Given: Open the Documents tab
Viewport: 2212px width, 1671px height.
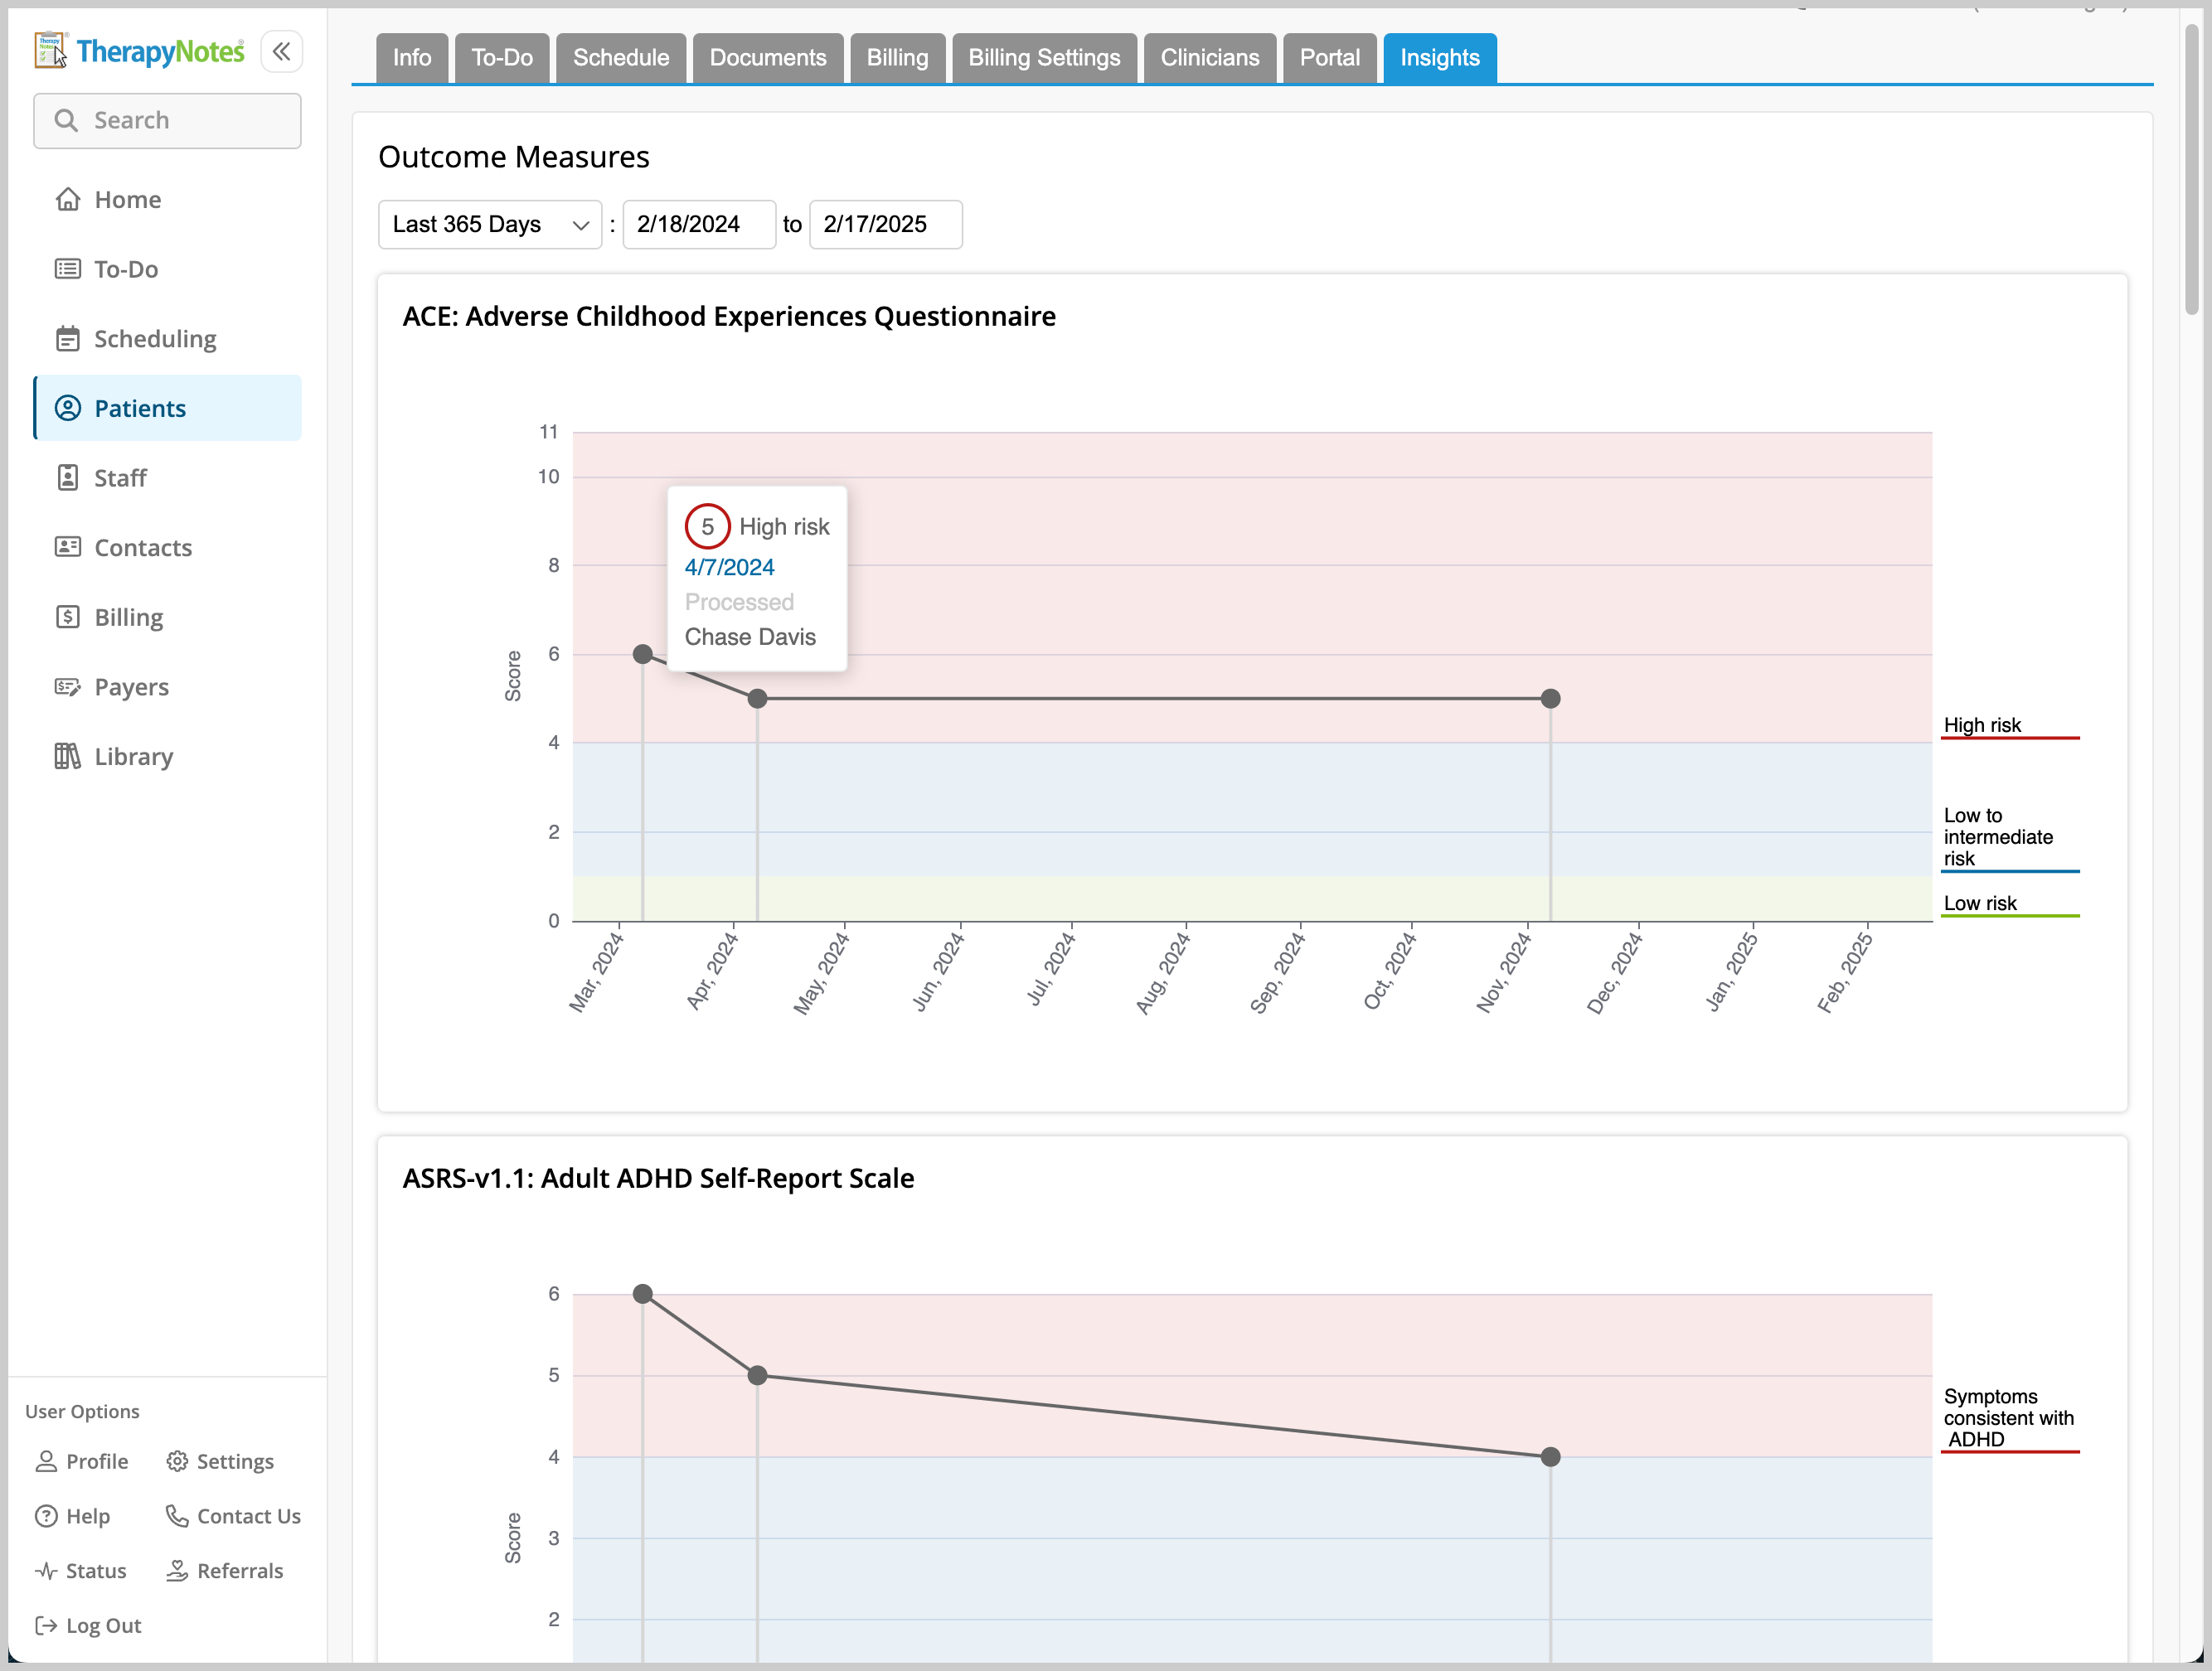Looking at the screenshot, I should 767,58.
